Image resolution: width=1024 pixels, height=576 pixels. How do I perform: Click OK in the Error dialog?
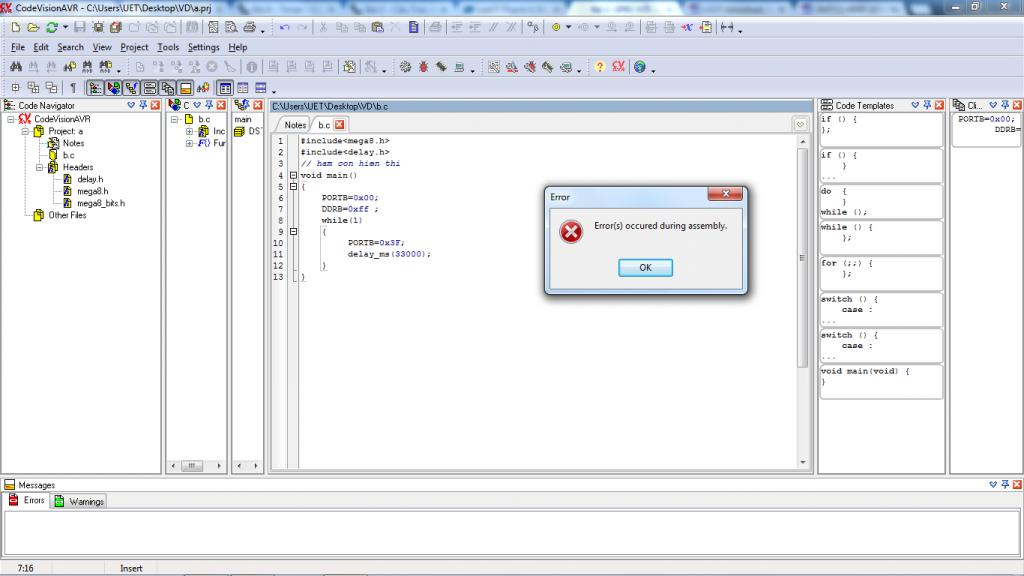[645, 267]
